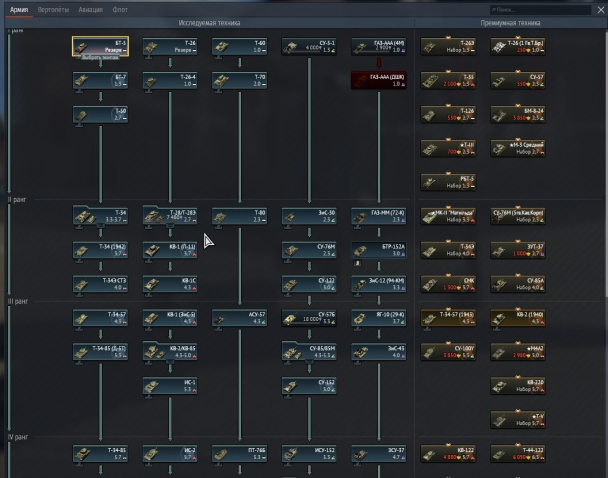Select the premium ЗУТ-37 vehicle card
608x478 pixels.
[x=518, y=250]
